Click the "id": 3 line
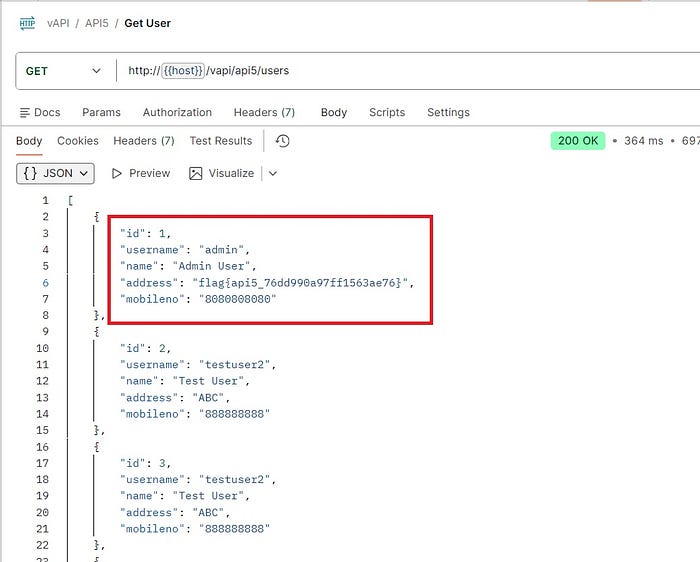700x562 pixels. point(144,463)
